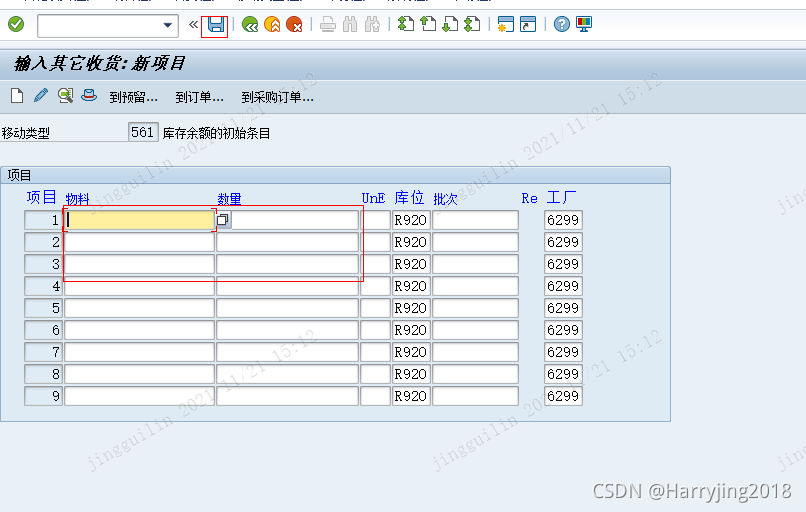
Task: Click the 到订单... button
Action: point(199,97)
